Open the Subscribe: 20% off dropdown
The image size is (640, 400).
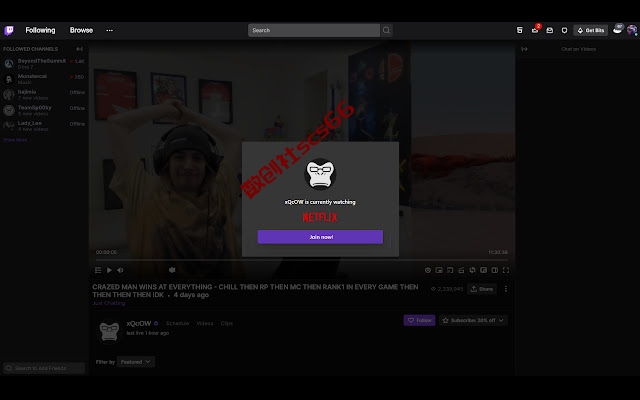[x=473, y=320]
